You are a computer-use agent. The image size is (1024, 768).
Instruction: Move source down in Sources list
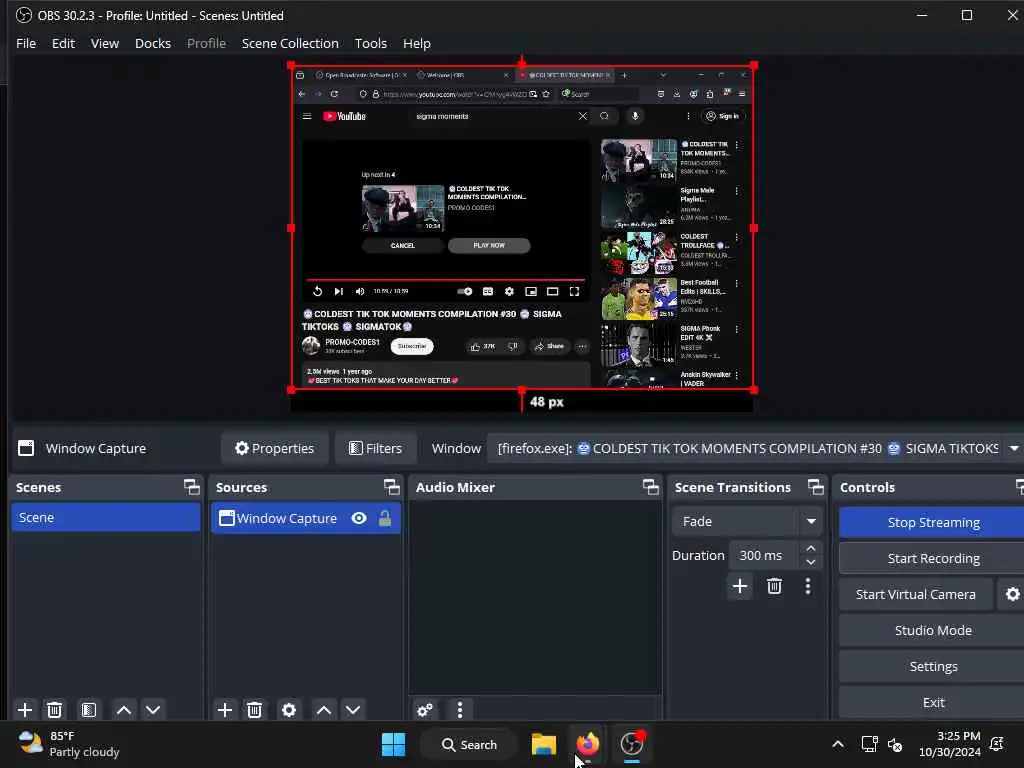pos(353,710)
